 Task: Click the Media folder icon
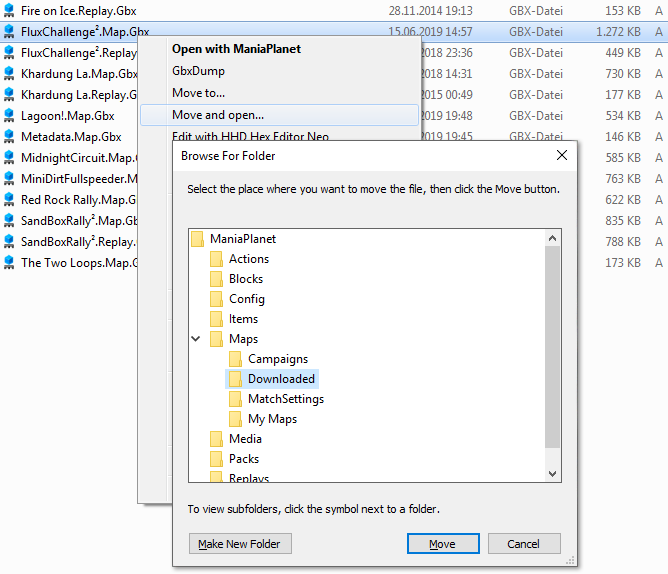(216, 439)
